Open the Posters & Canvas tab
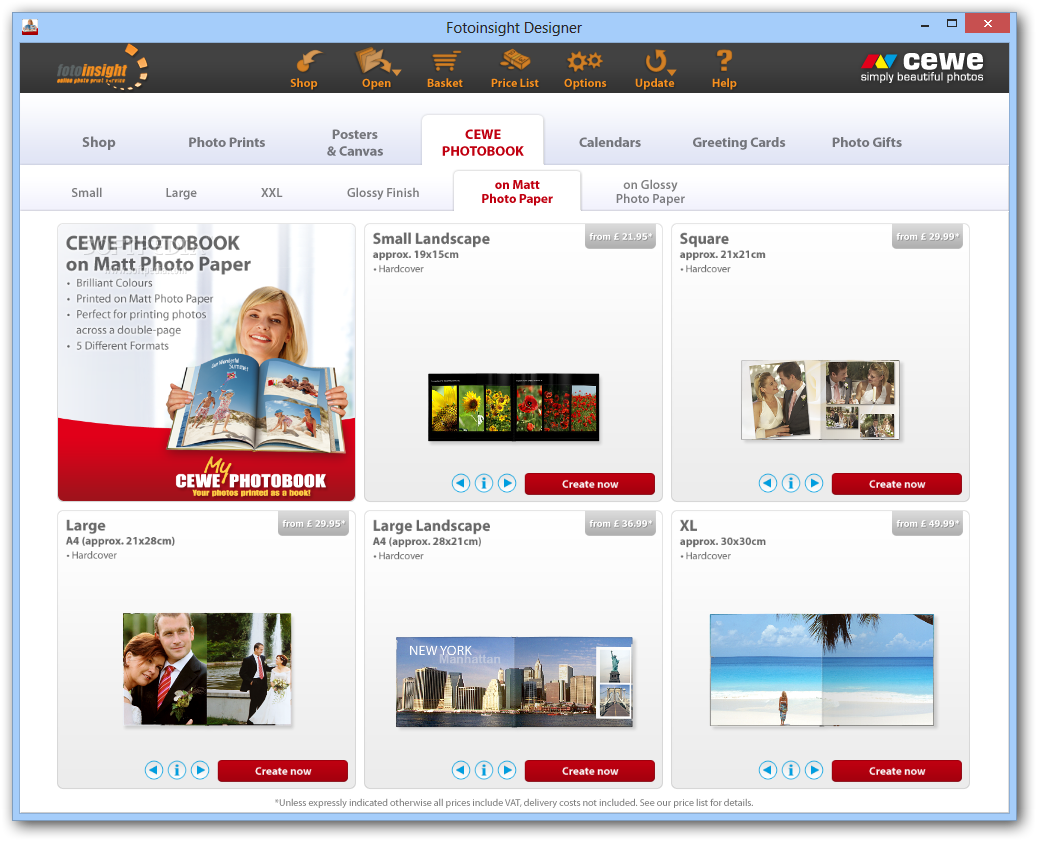The image size is (1037, 841). (355, 142)
